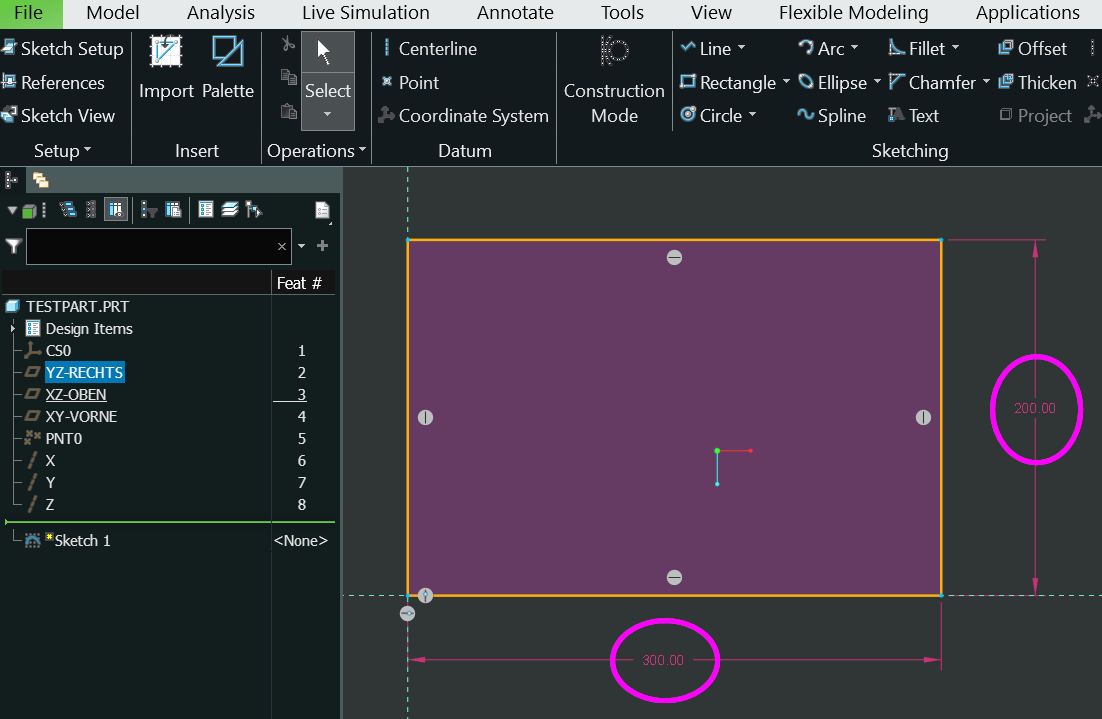Image resolution: width=1102 pixels, height=719 pixels.
Task: Expand the Rectangle dropdown arrow
Action: [786, 83]
